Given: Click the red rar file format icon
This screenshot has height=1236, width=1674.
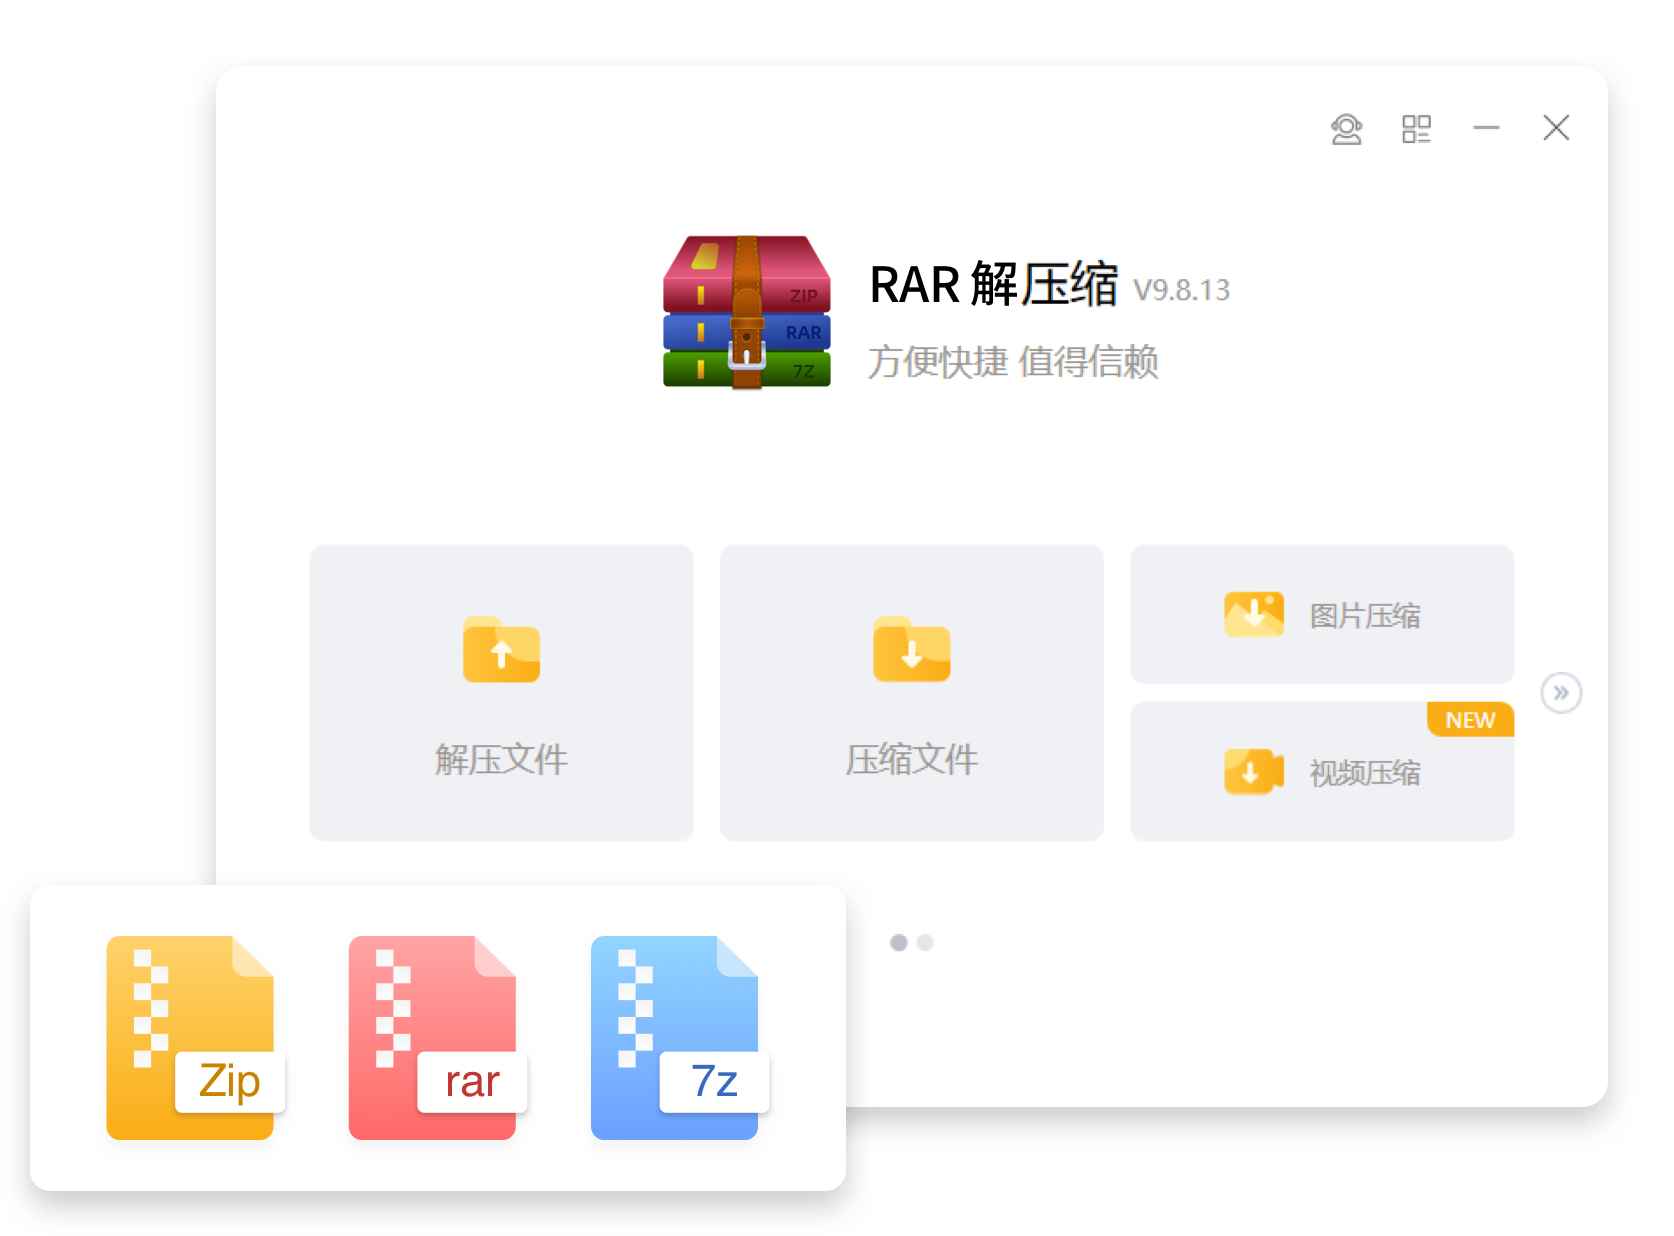Looking at the screenshot, I should tap(432, 1035).
